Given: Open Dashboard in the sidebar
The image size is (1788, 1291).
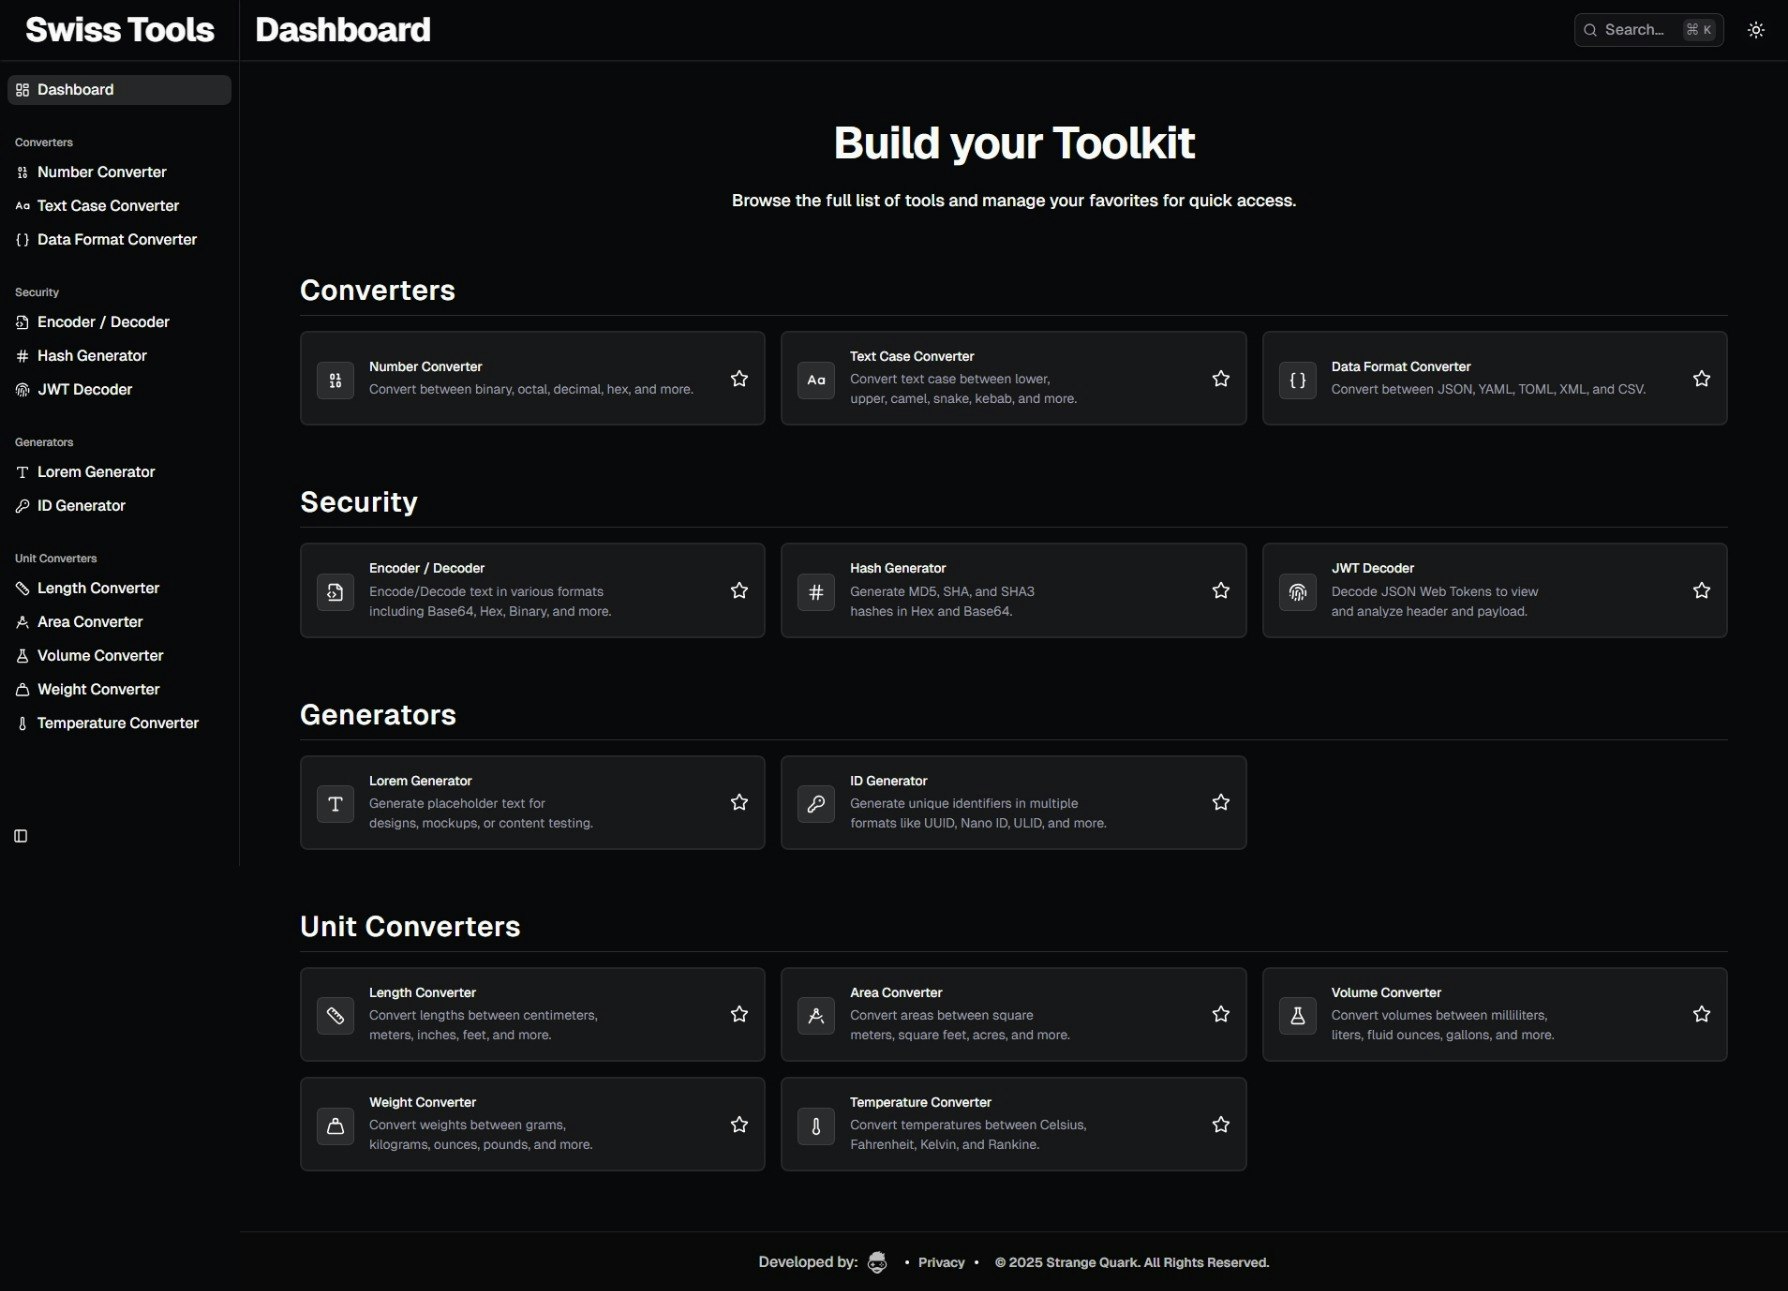Looking at the screenshot, I should [x=75, y=90].
